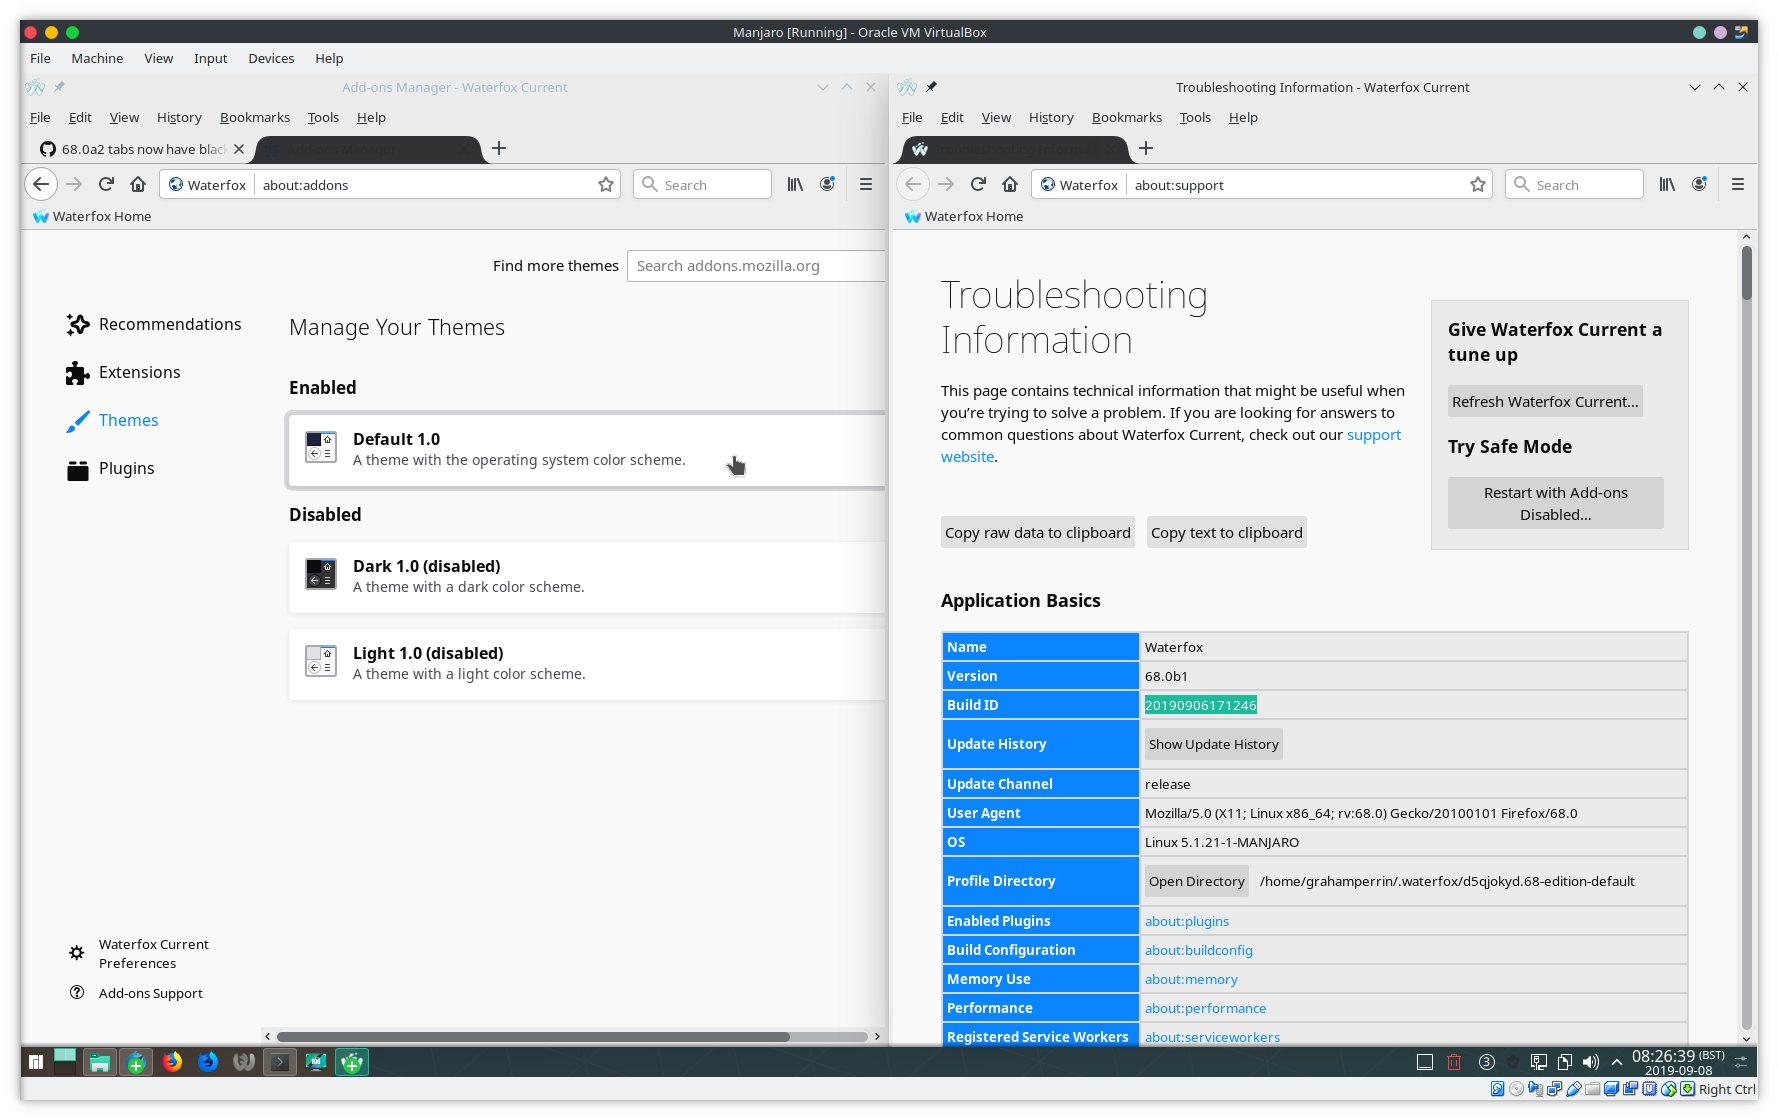Open Plugins category in add-ons sidebar
This screenshot has height=1120, width=1778.
pos(111,468)
